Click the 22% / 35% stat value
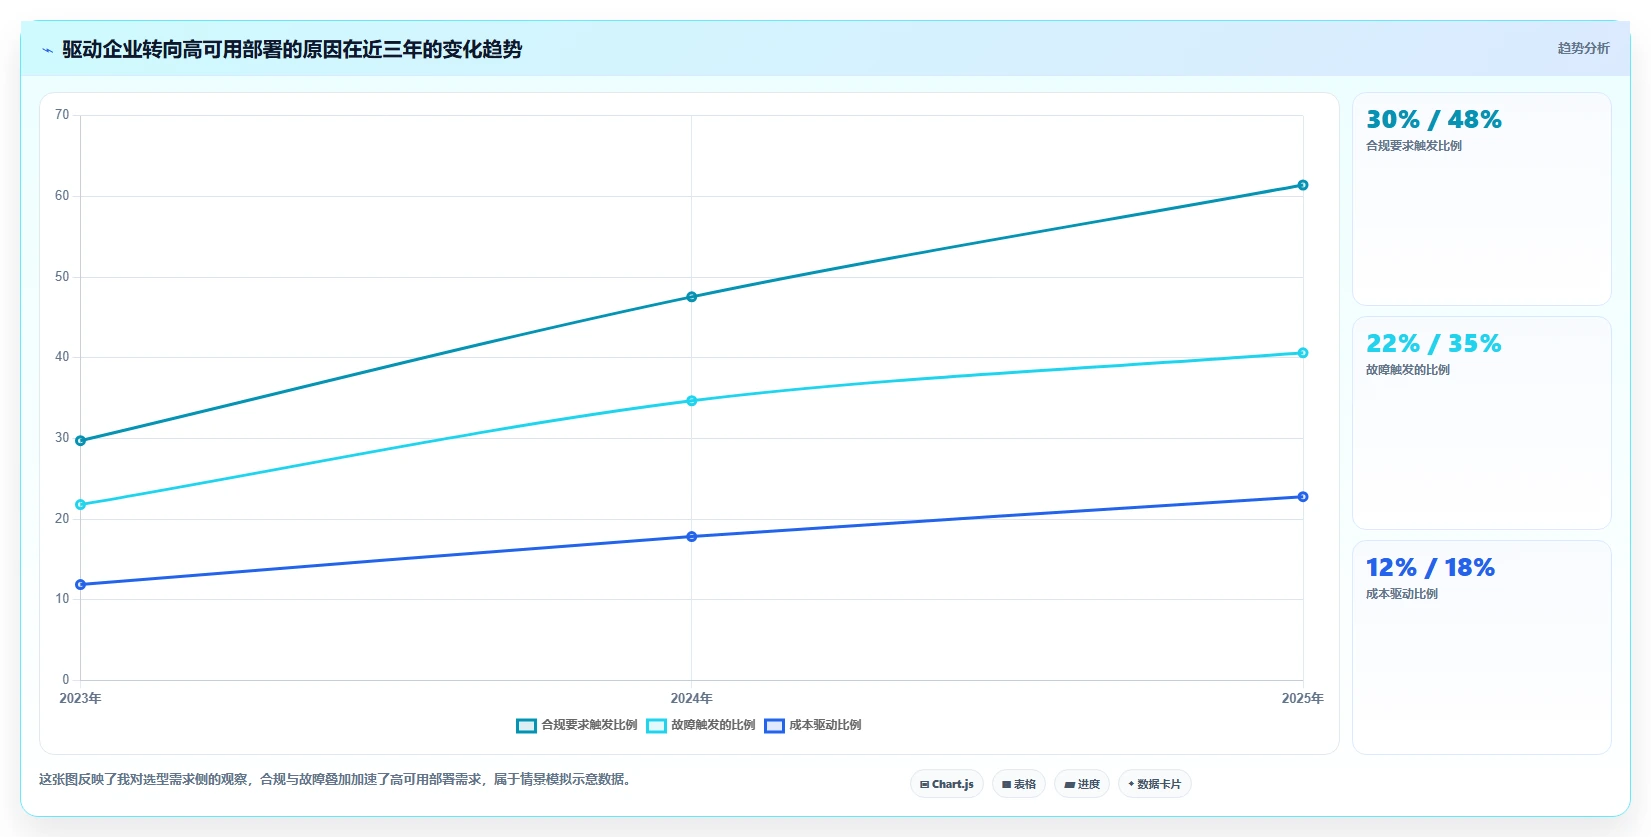This screenshot has height=837, width=1651. [x=1434, y=344]
